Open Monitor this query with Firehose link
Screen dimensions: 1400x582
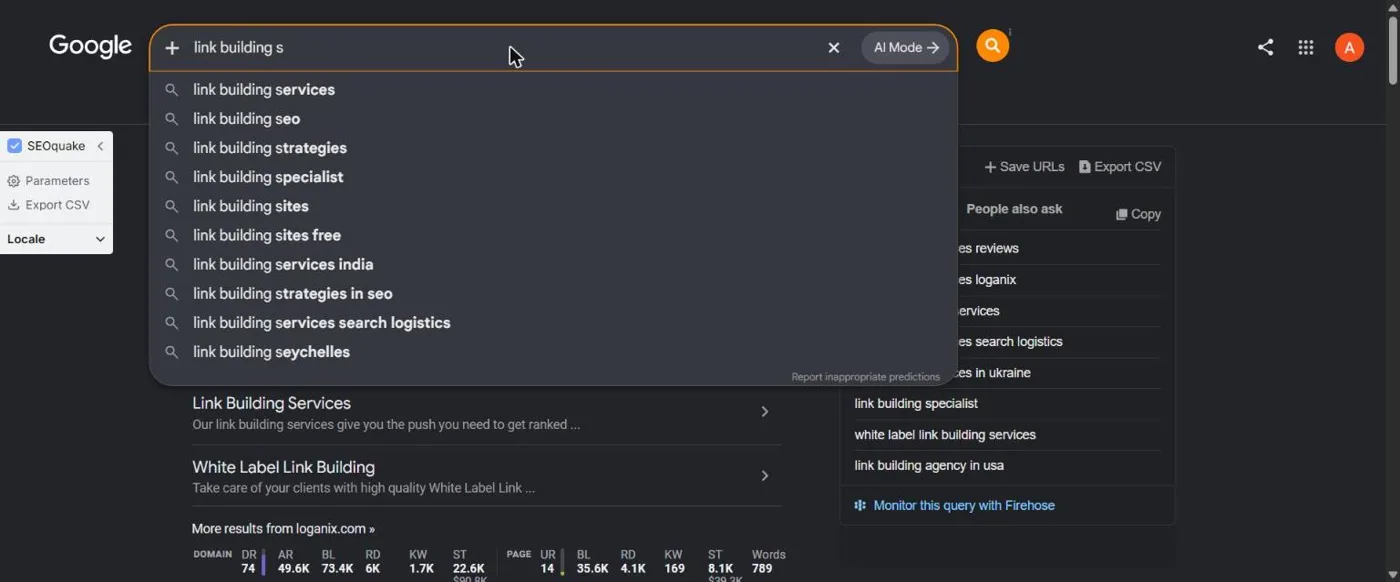(x=964, y=505)
